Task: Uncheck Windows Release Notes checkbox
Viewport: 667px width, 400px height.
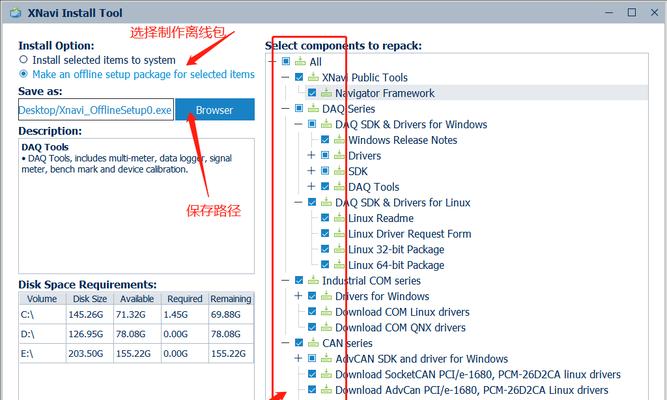Action: click(325, 140)
